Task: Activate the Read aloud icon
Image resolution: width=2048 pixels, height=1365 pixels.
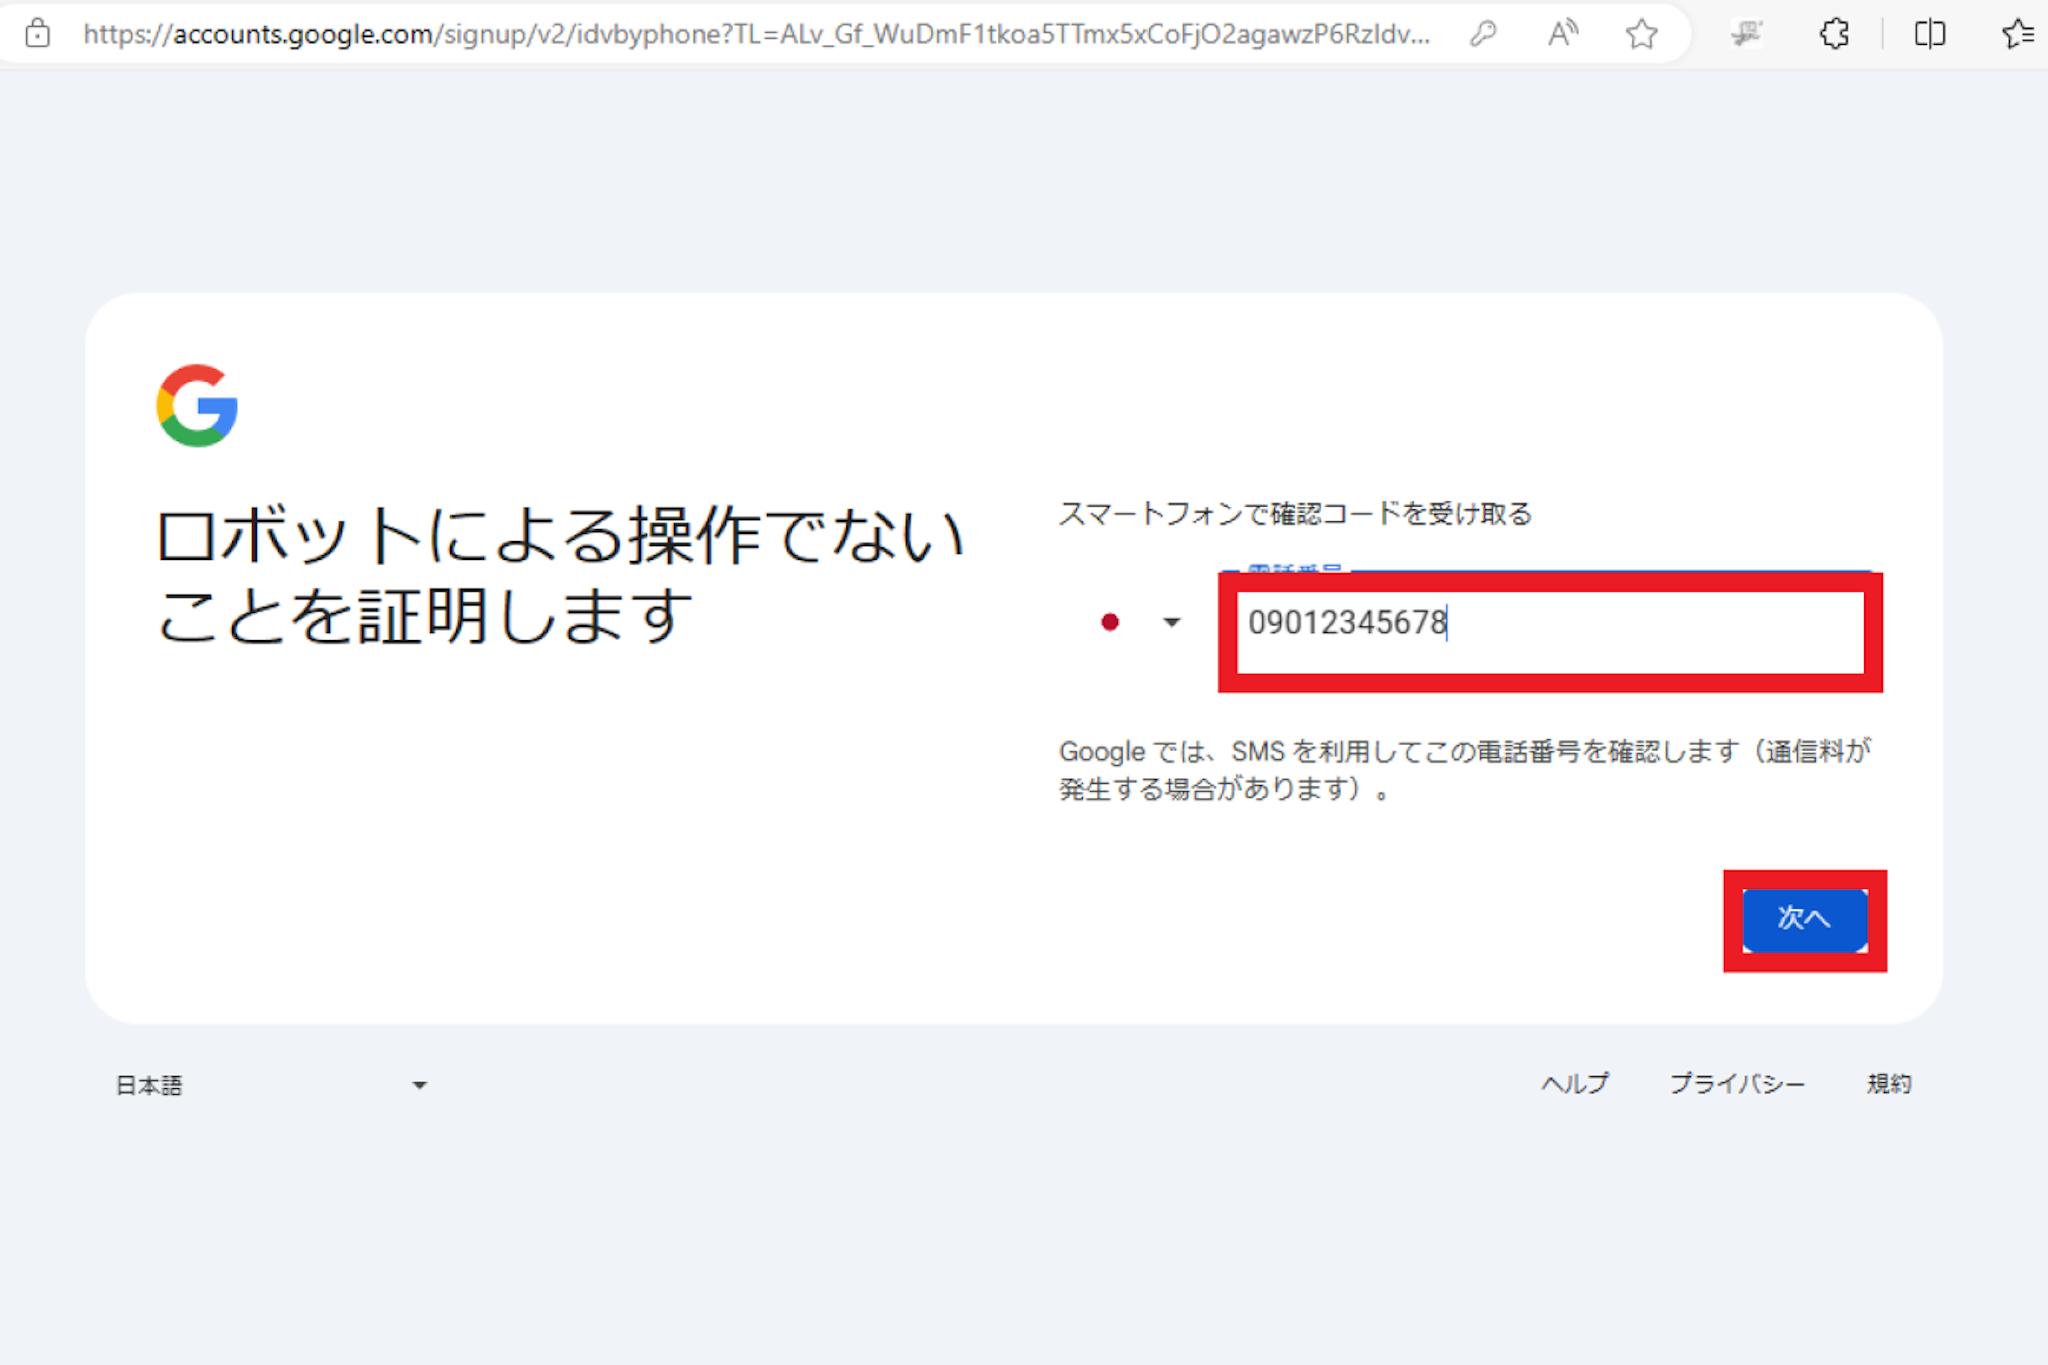Action: (1562, 34)
